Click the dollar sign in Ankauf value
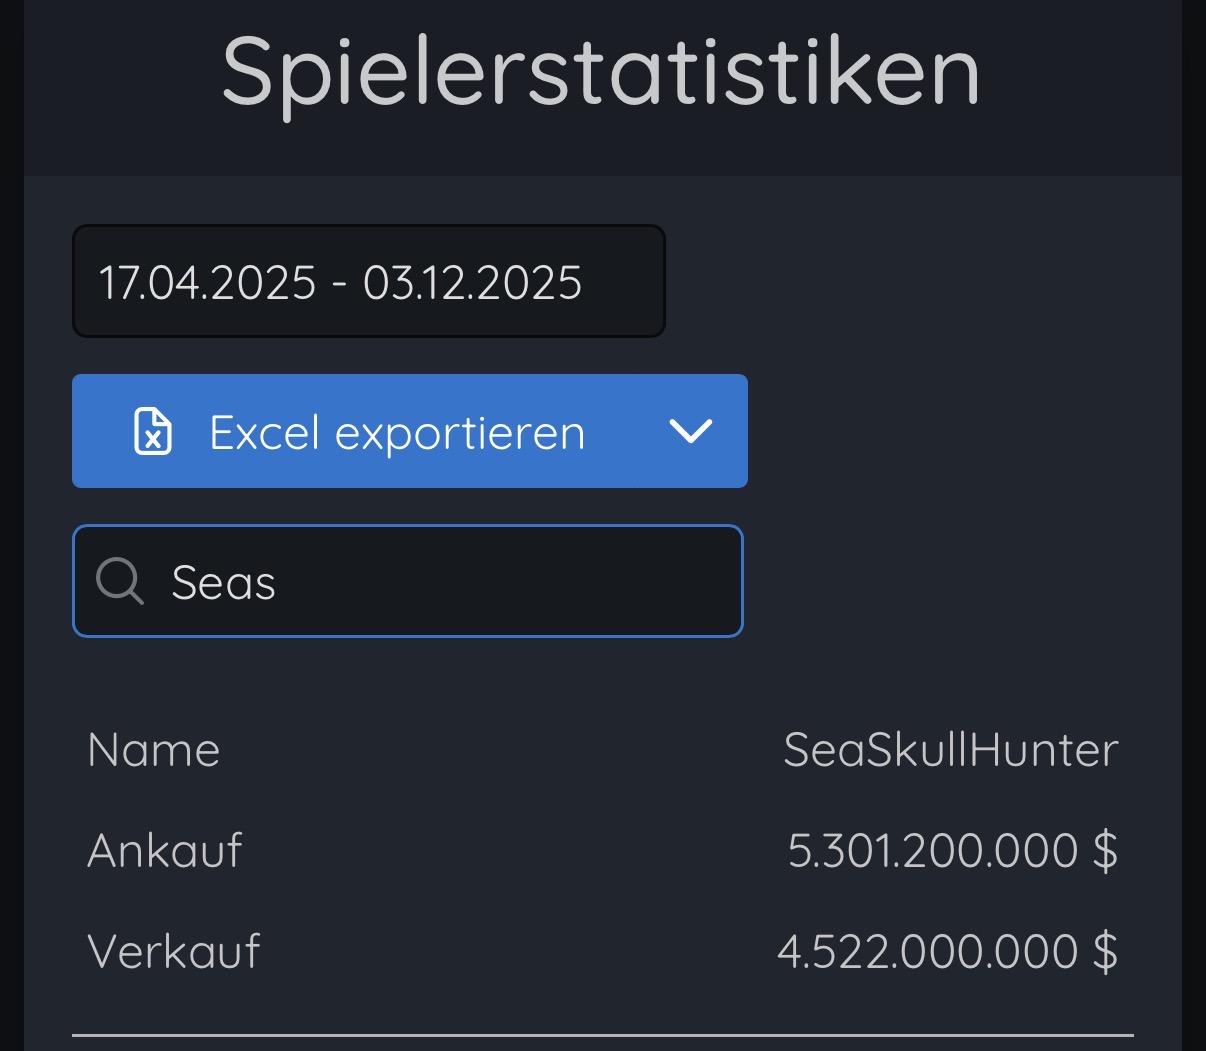 click(x=1106, y=851)
